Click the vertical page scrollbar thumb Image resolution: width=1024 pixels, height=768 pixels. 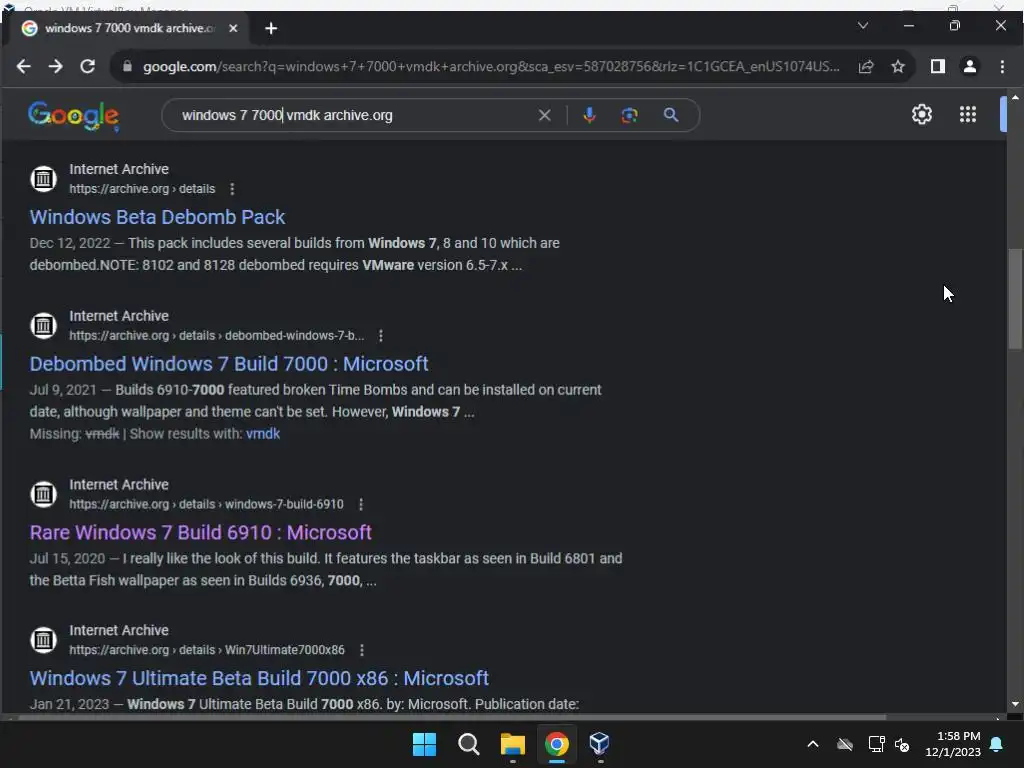pyautogui.click(x=1015, y=299)
